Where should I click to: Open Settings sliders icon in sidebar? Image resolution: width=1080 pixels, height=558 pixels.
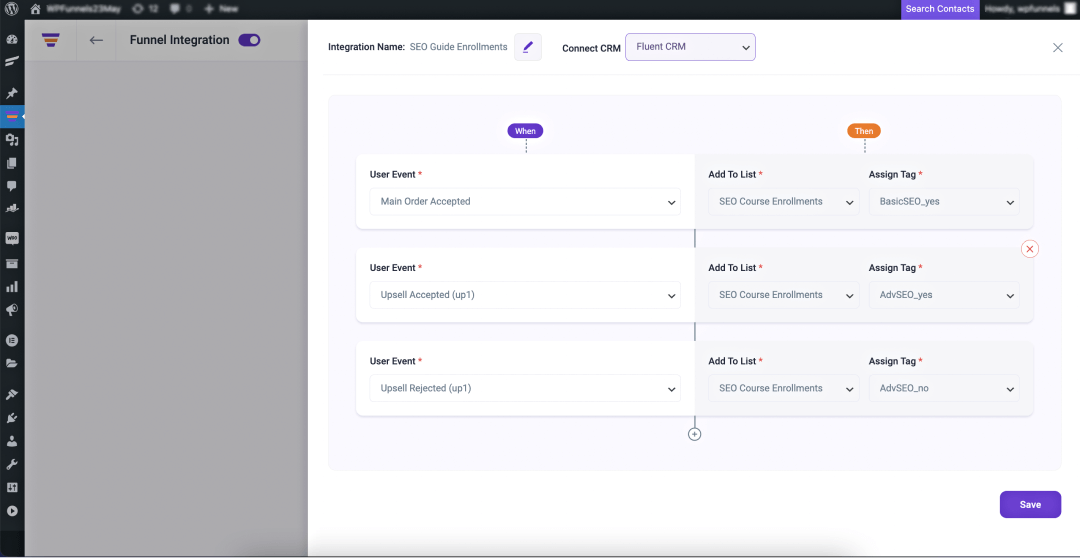(x=12, y=488)
